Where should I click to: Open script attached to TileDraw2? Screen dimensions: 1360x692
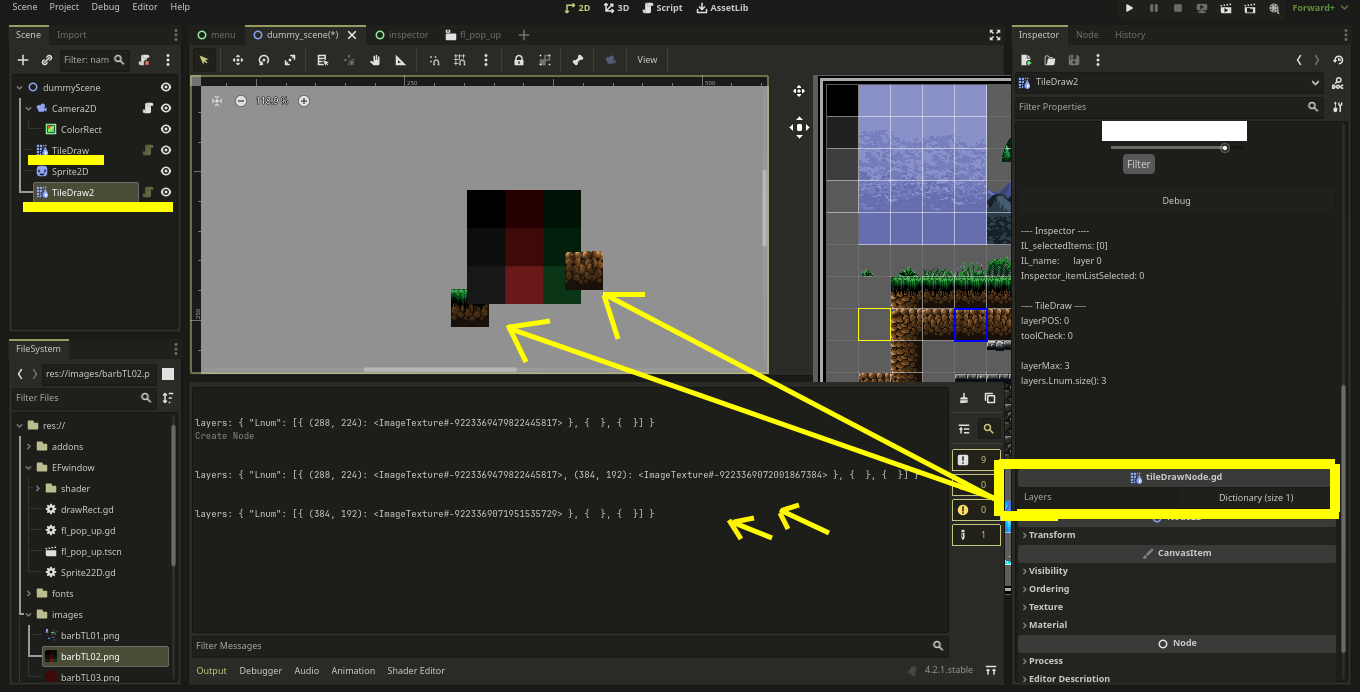pos(147,192)
